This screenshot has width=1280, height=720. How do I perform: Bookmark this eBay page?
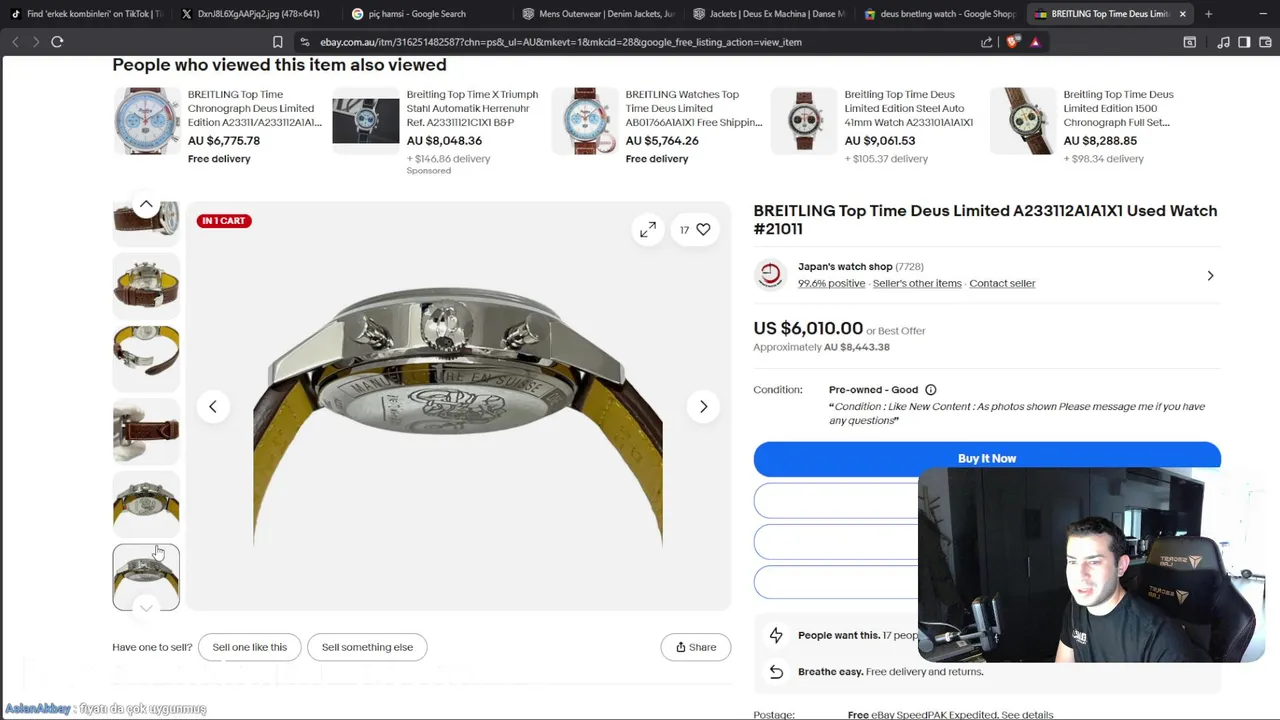(278, 42)
